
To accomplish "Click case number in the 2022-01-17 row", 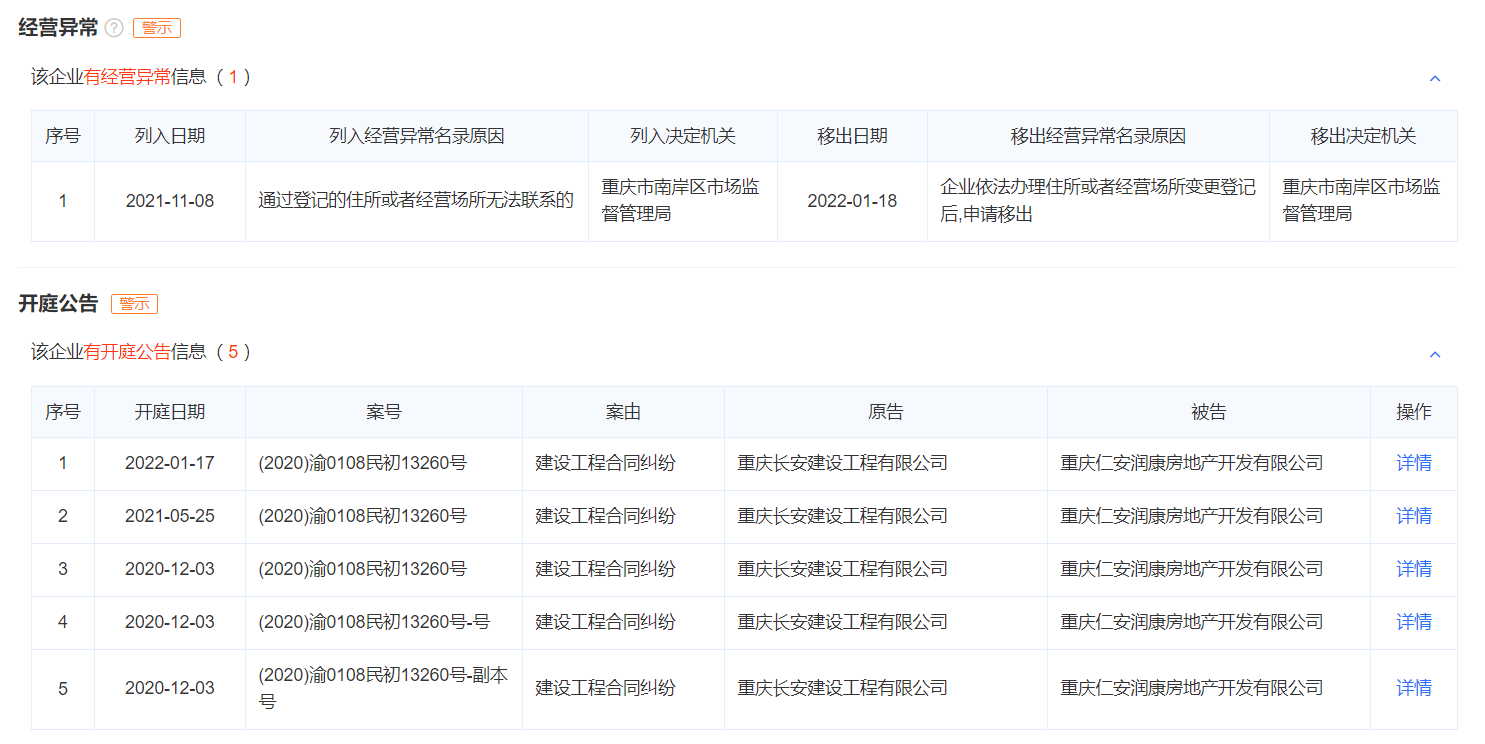I will 363,463.
